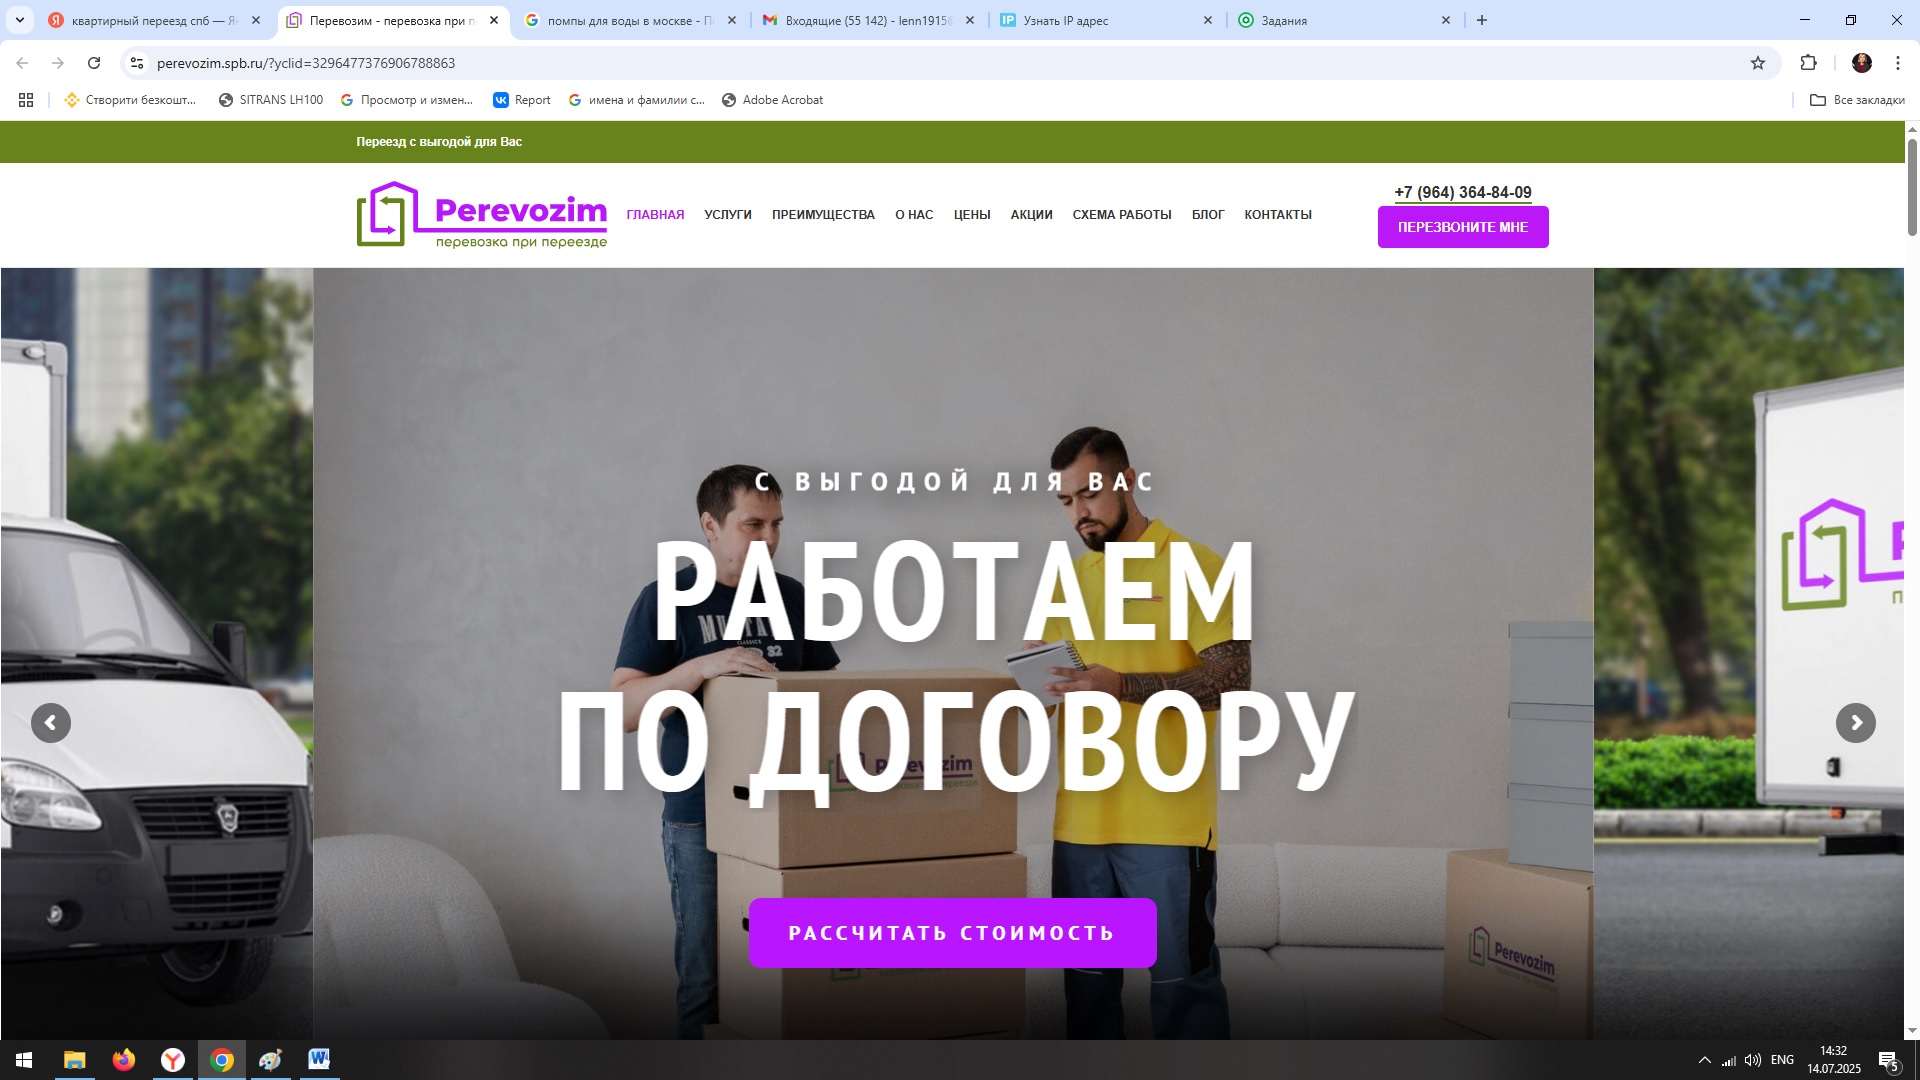Open Microsoft Word from the taskbar

319,1059
